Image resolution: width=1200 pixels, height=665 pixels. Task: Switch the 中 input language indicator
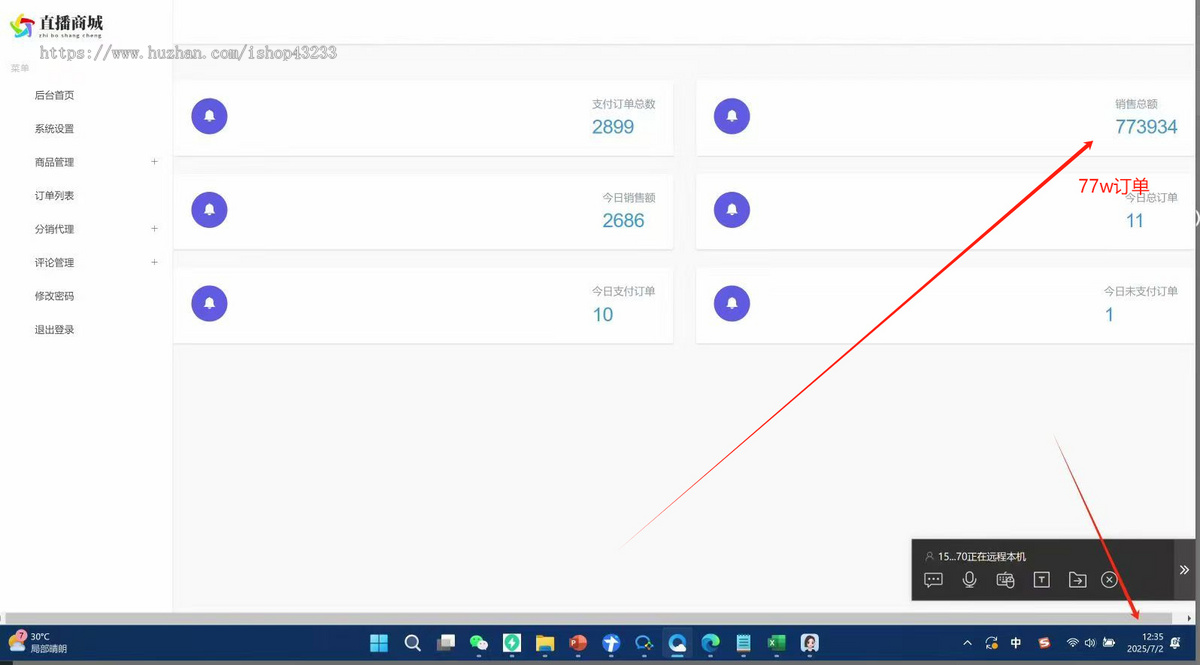tap(1016, 643)
